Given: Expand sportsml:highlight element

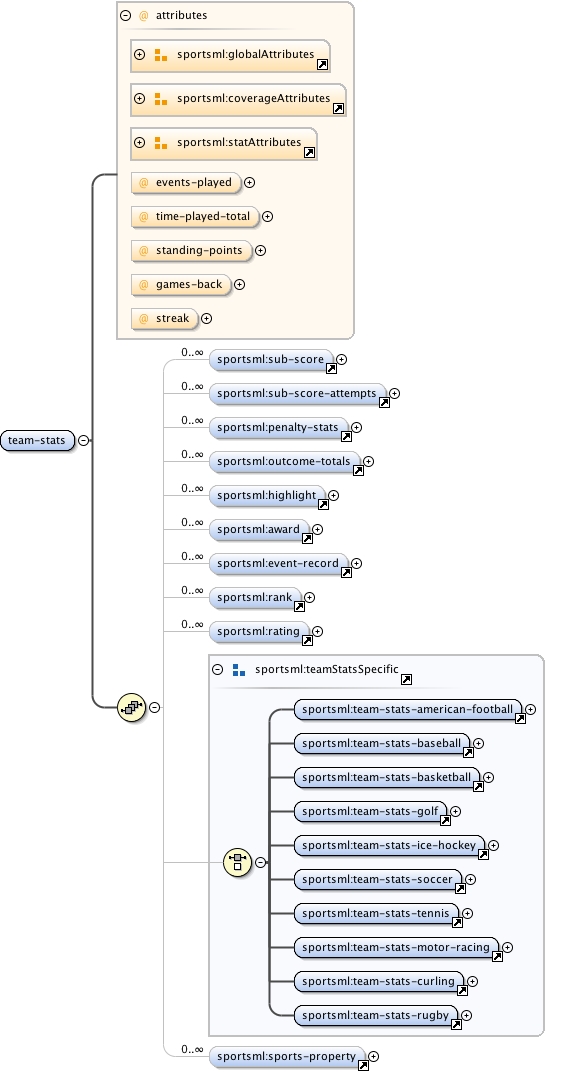Looking at the screenshot, I should click(x=333, y=496).
